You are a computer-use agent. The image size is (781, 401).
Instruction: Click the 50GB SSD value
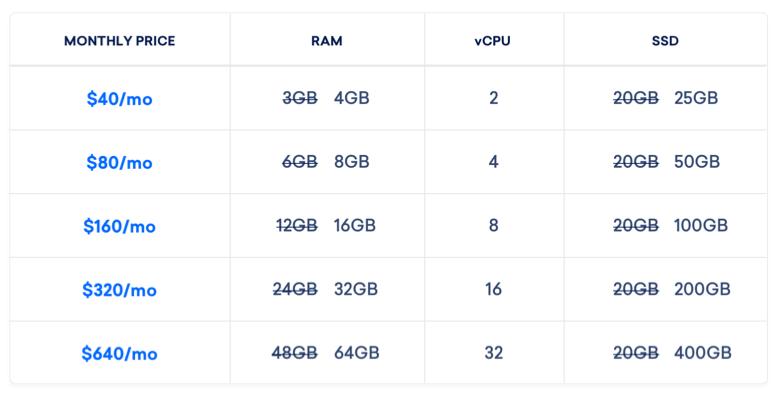pos(697,162)
